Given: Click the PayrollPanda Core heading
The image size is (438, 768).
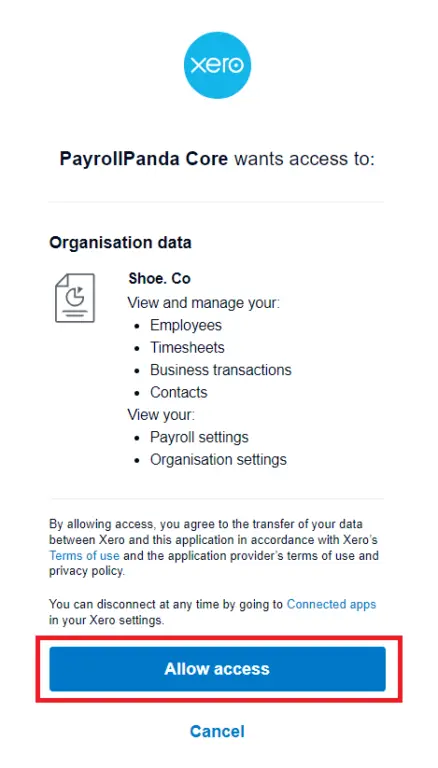Looking at the screenshot, I should [x=144, y=159].
